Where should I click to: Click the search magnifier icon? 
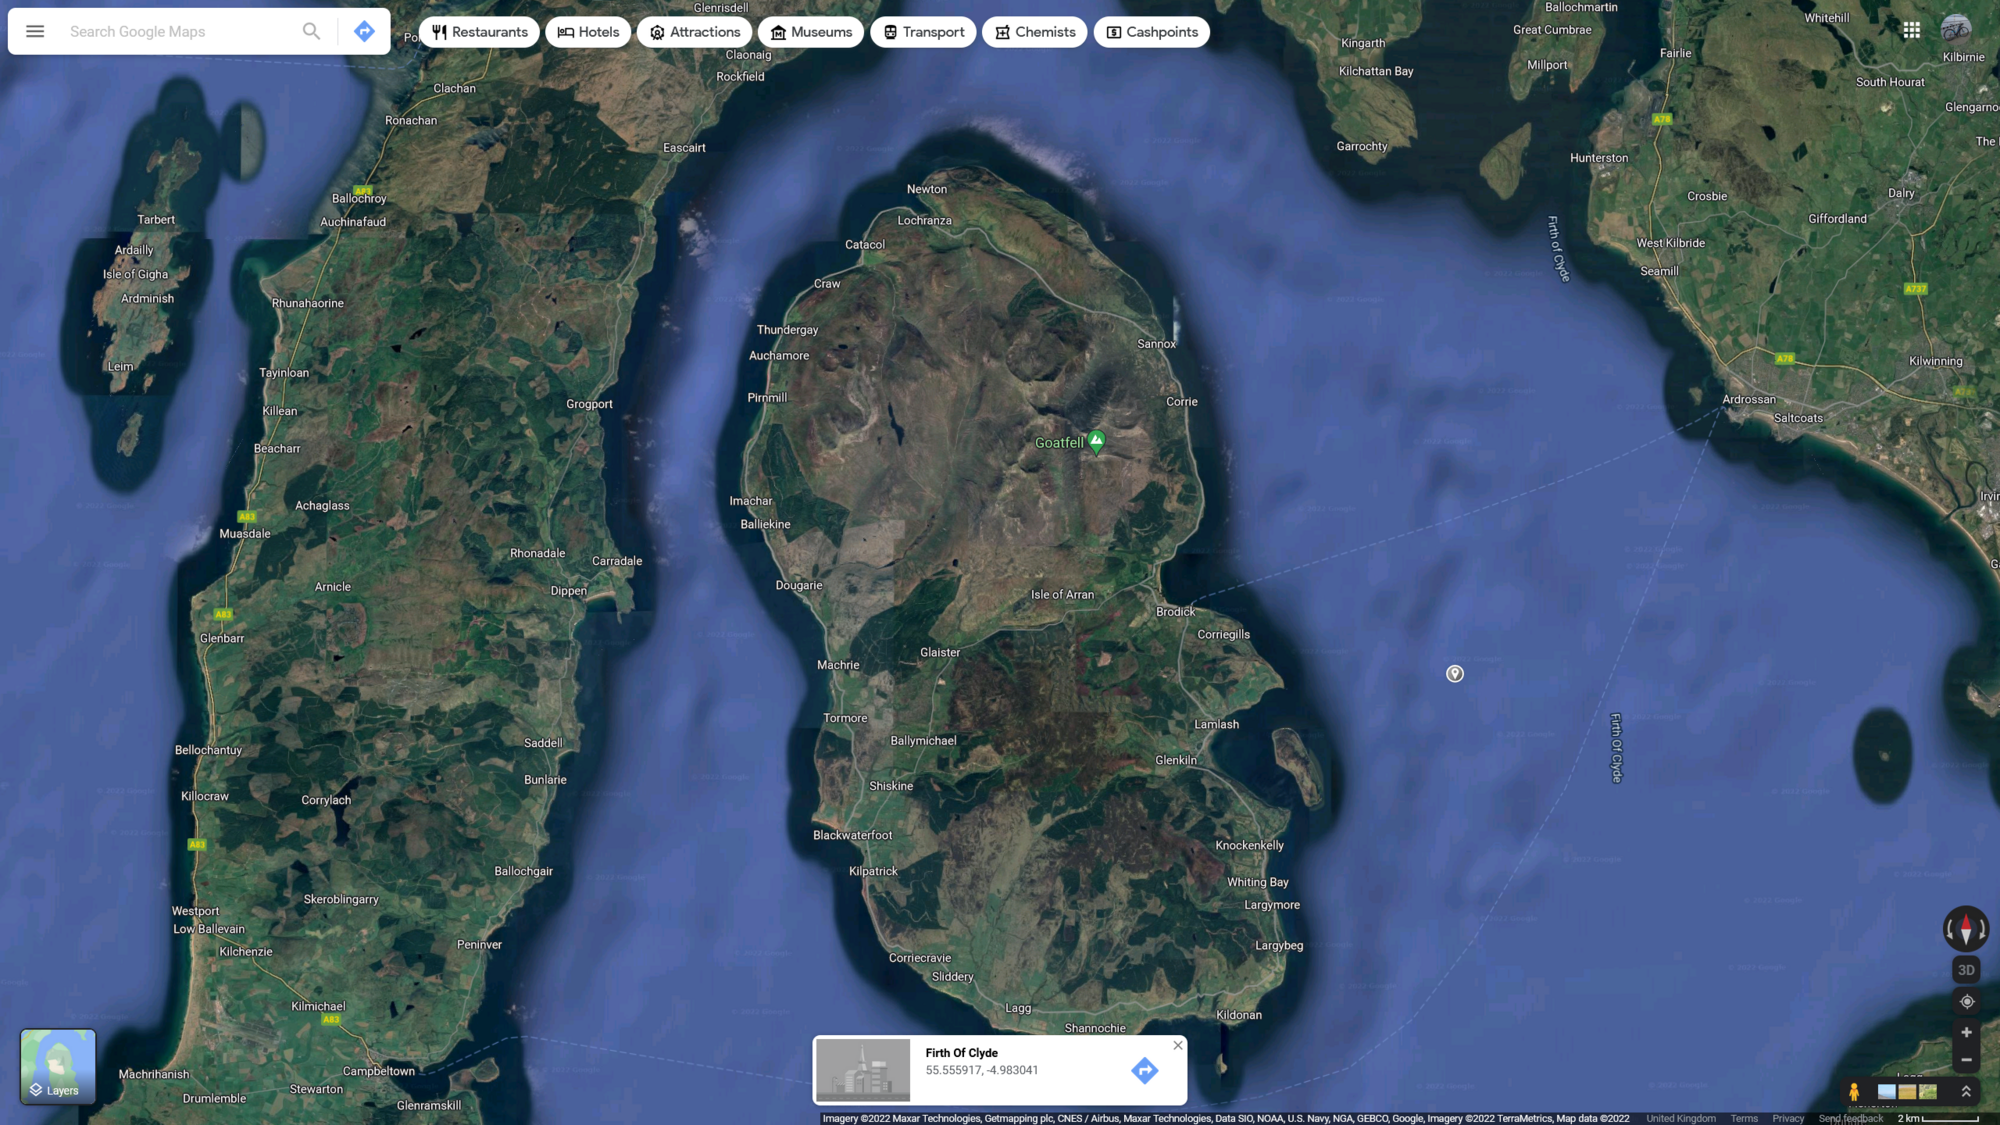pos(311,31)
